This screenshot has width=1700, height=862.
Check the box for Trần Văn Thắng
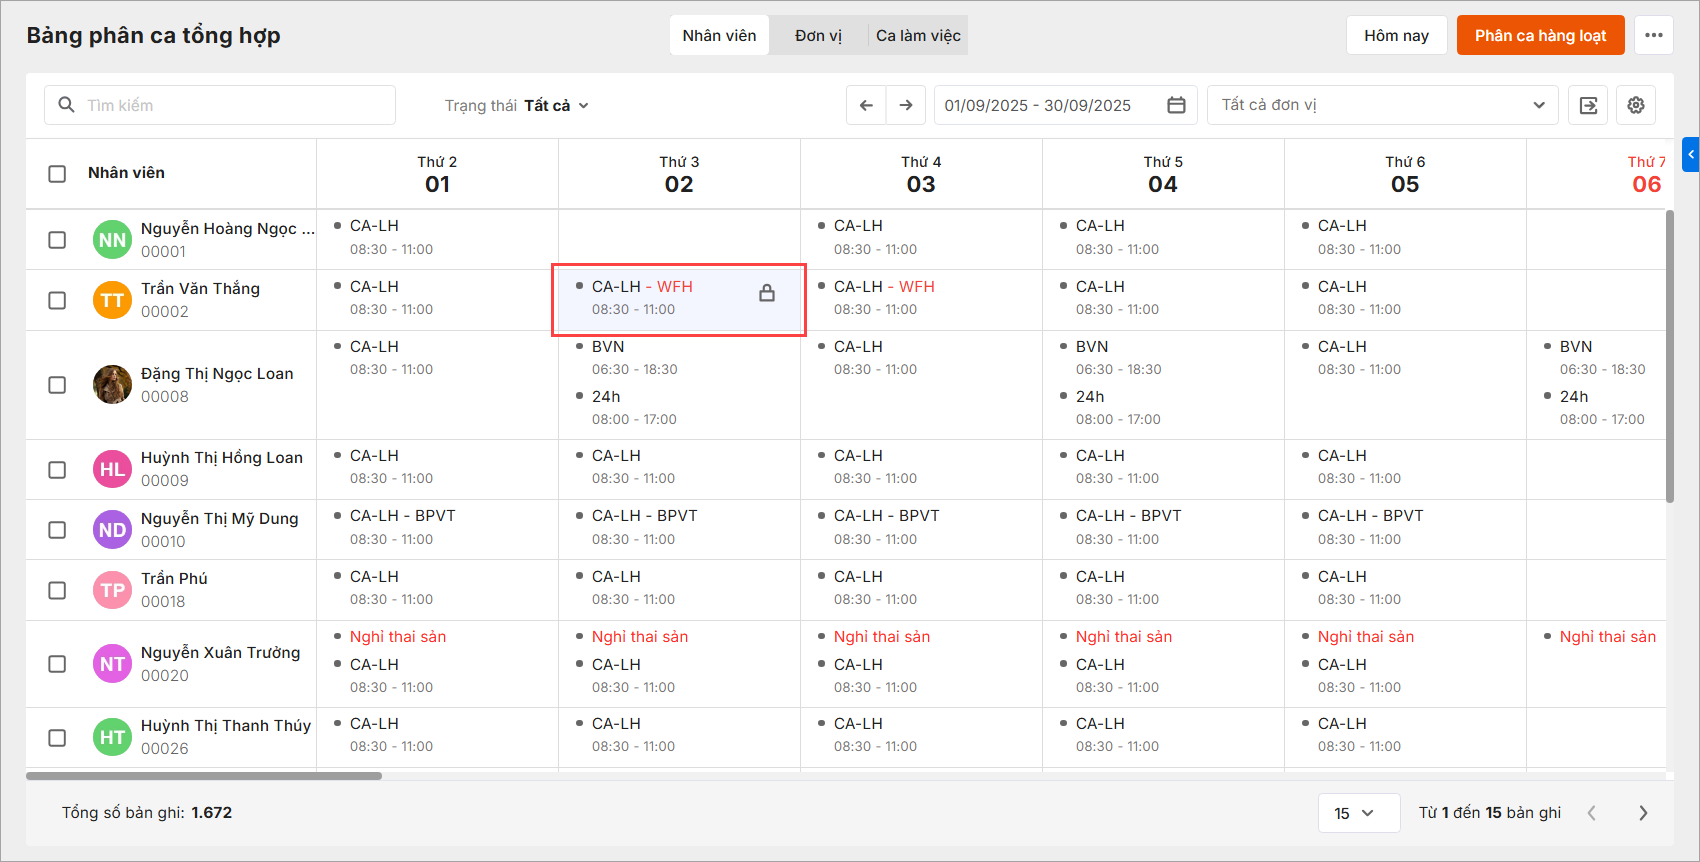pos(58,300)
